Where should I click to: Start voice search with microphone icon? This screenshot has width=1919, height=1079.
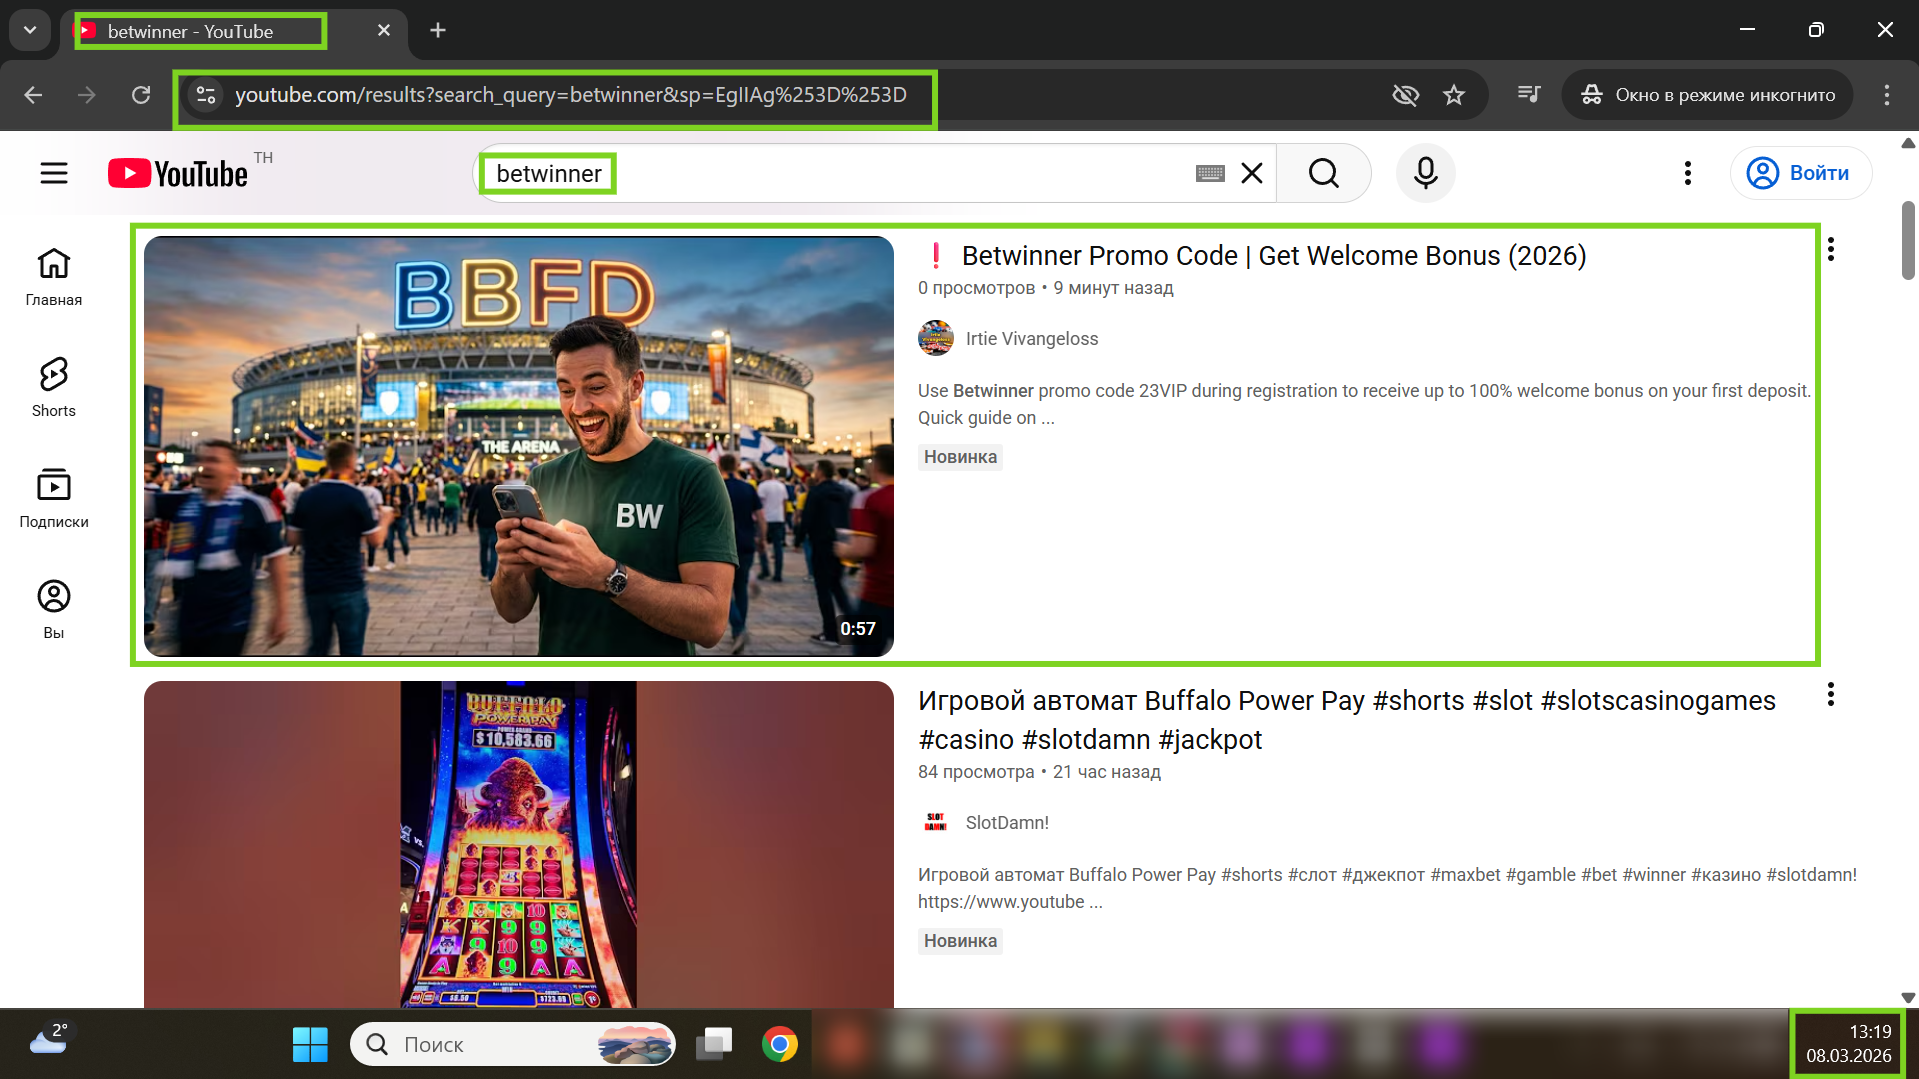pos(1425,173)
